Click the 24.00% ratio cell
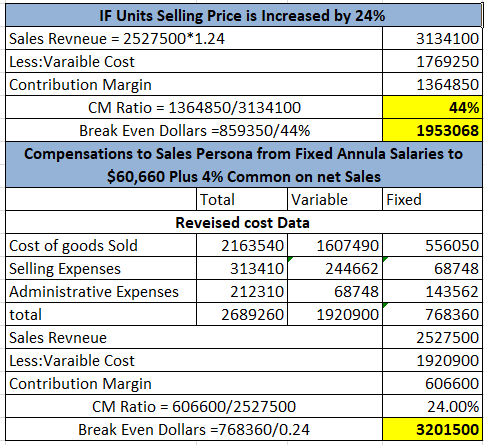The width and height of the screenshot is (484, 445). click(432, 406)
